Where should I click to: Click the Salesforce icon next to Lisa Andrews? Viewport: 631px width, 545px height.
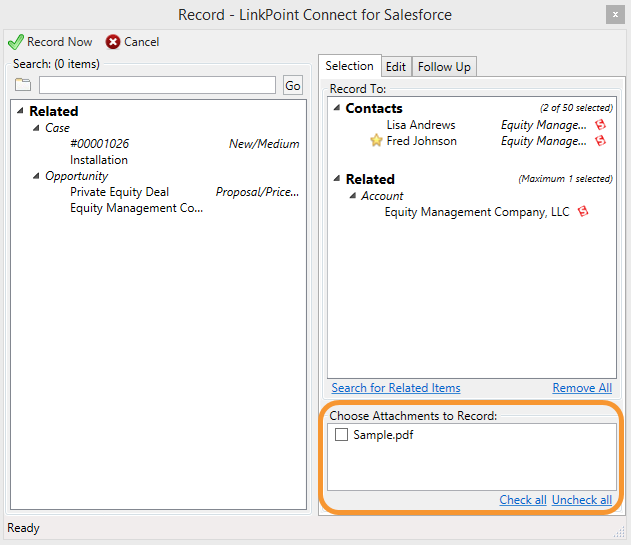(x=600, y=125)
